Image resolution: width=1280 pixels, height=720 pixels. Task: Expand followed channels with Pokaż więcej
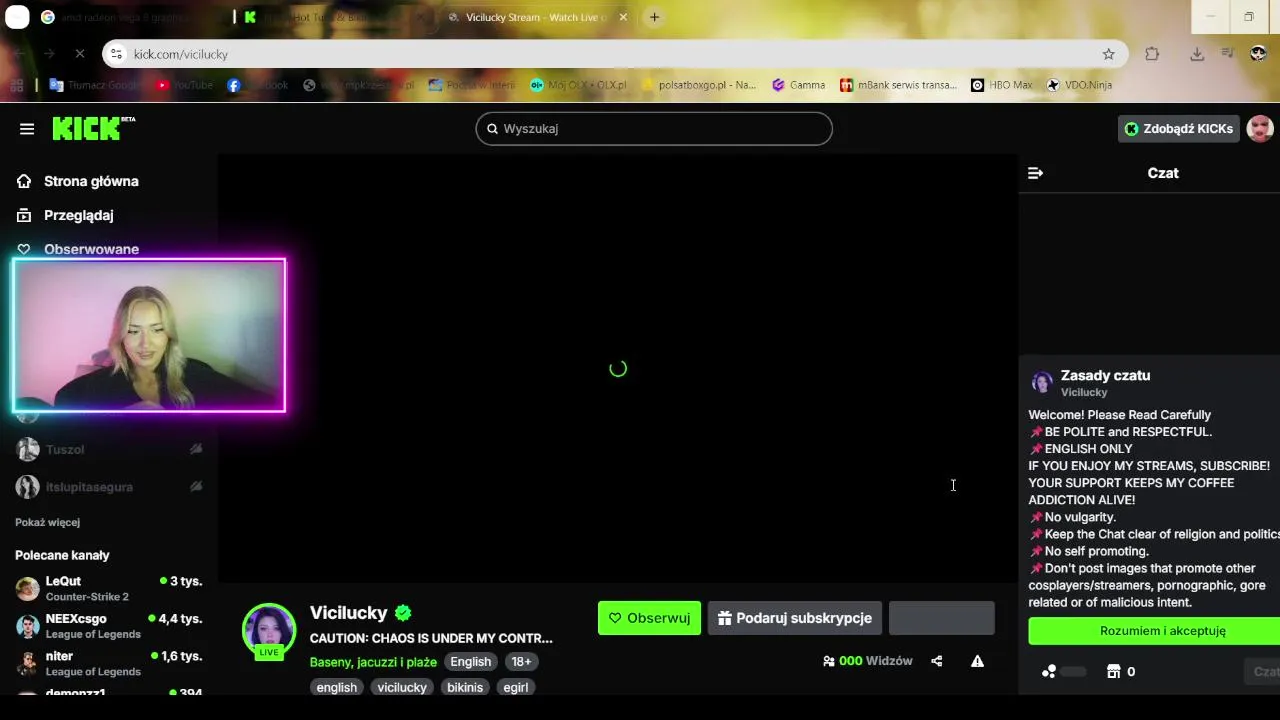tap(47, 522)
